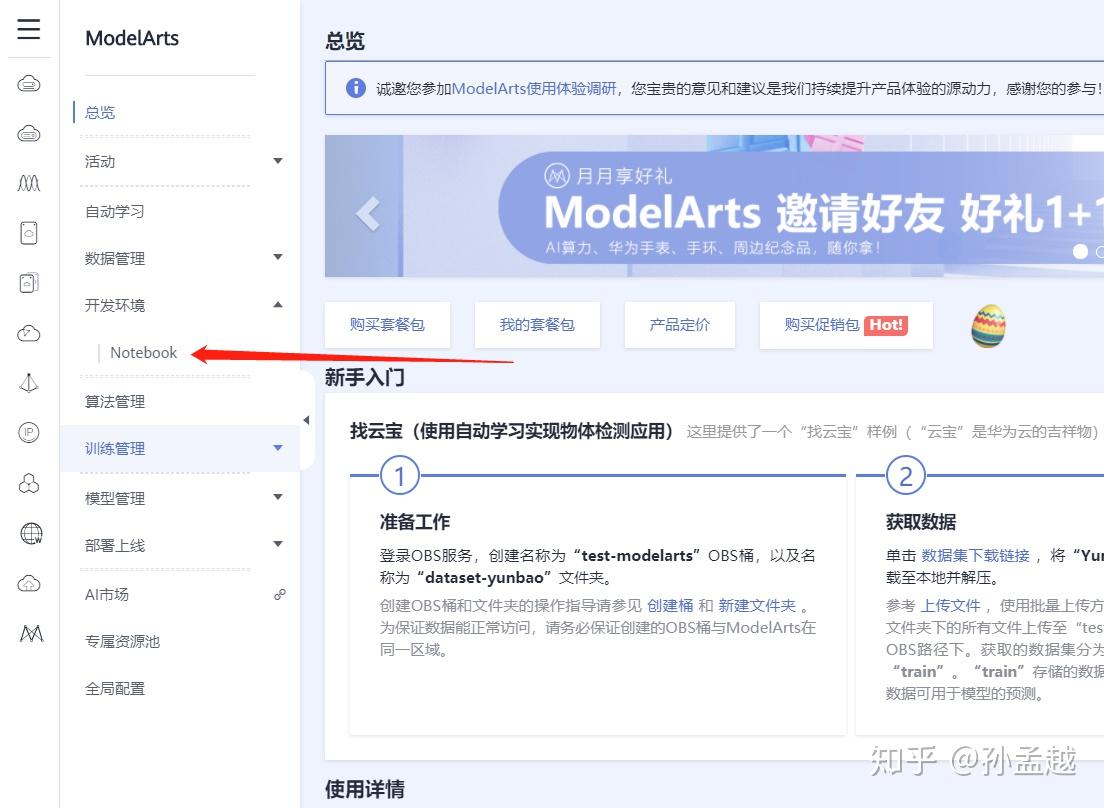Open 全局配置 in the sidebar
The width and height of the screenshot is (1104, 808).
[115, 689]
